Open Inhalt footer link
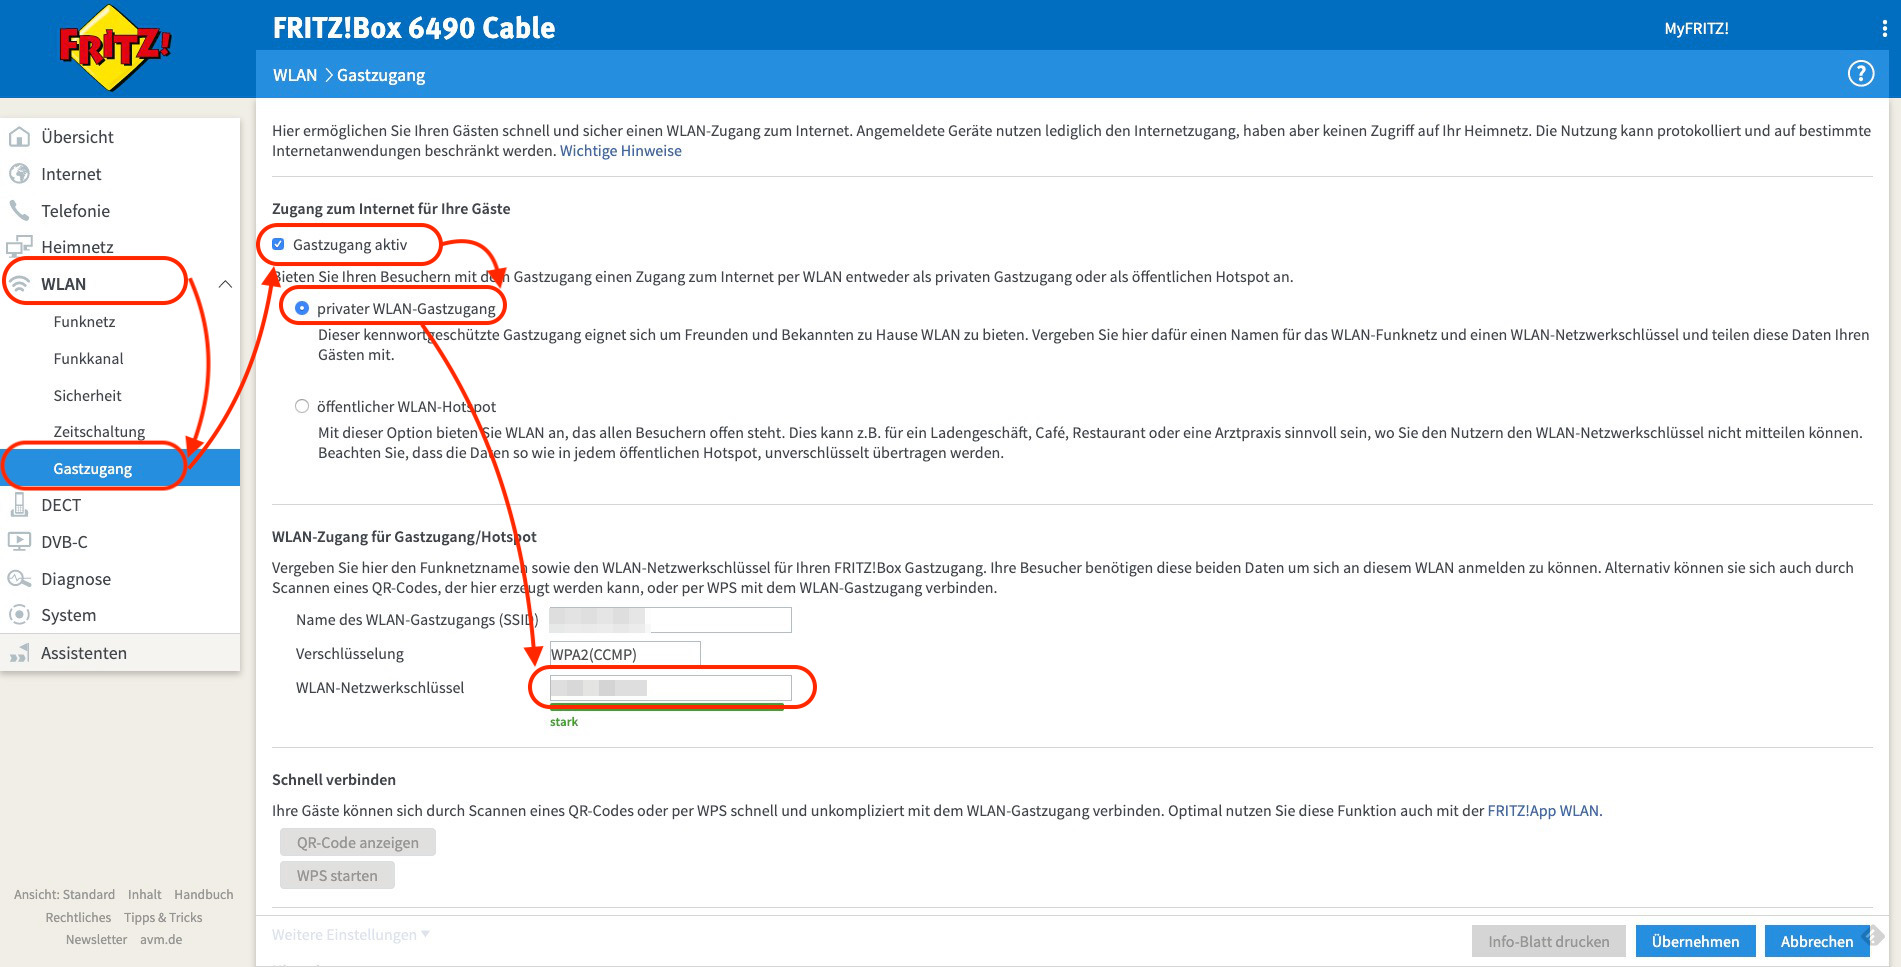This screenshot has height=967, width=1901. tap(144, 895)
